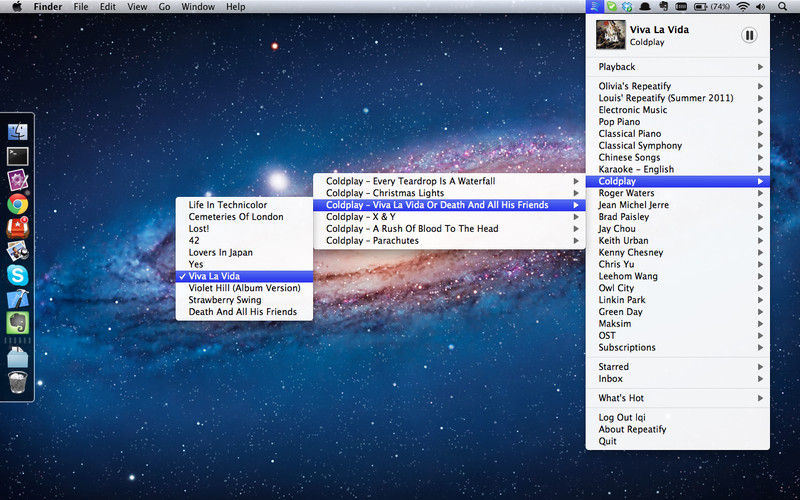This screenshot has height=500, width=800.
Task: Play Violet Hill (Album Version)
Action: pos(244,288)
